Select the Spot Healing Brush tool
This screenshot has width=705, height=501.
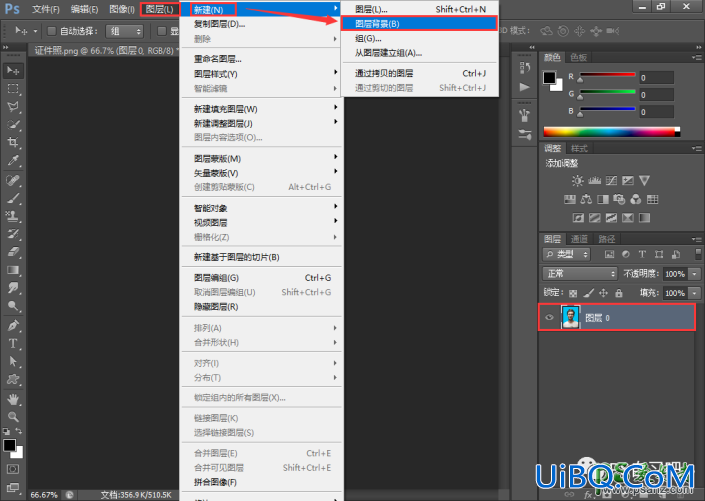pos(13,180)
